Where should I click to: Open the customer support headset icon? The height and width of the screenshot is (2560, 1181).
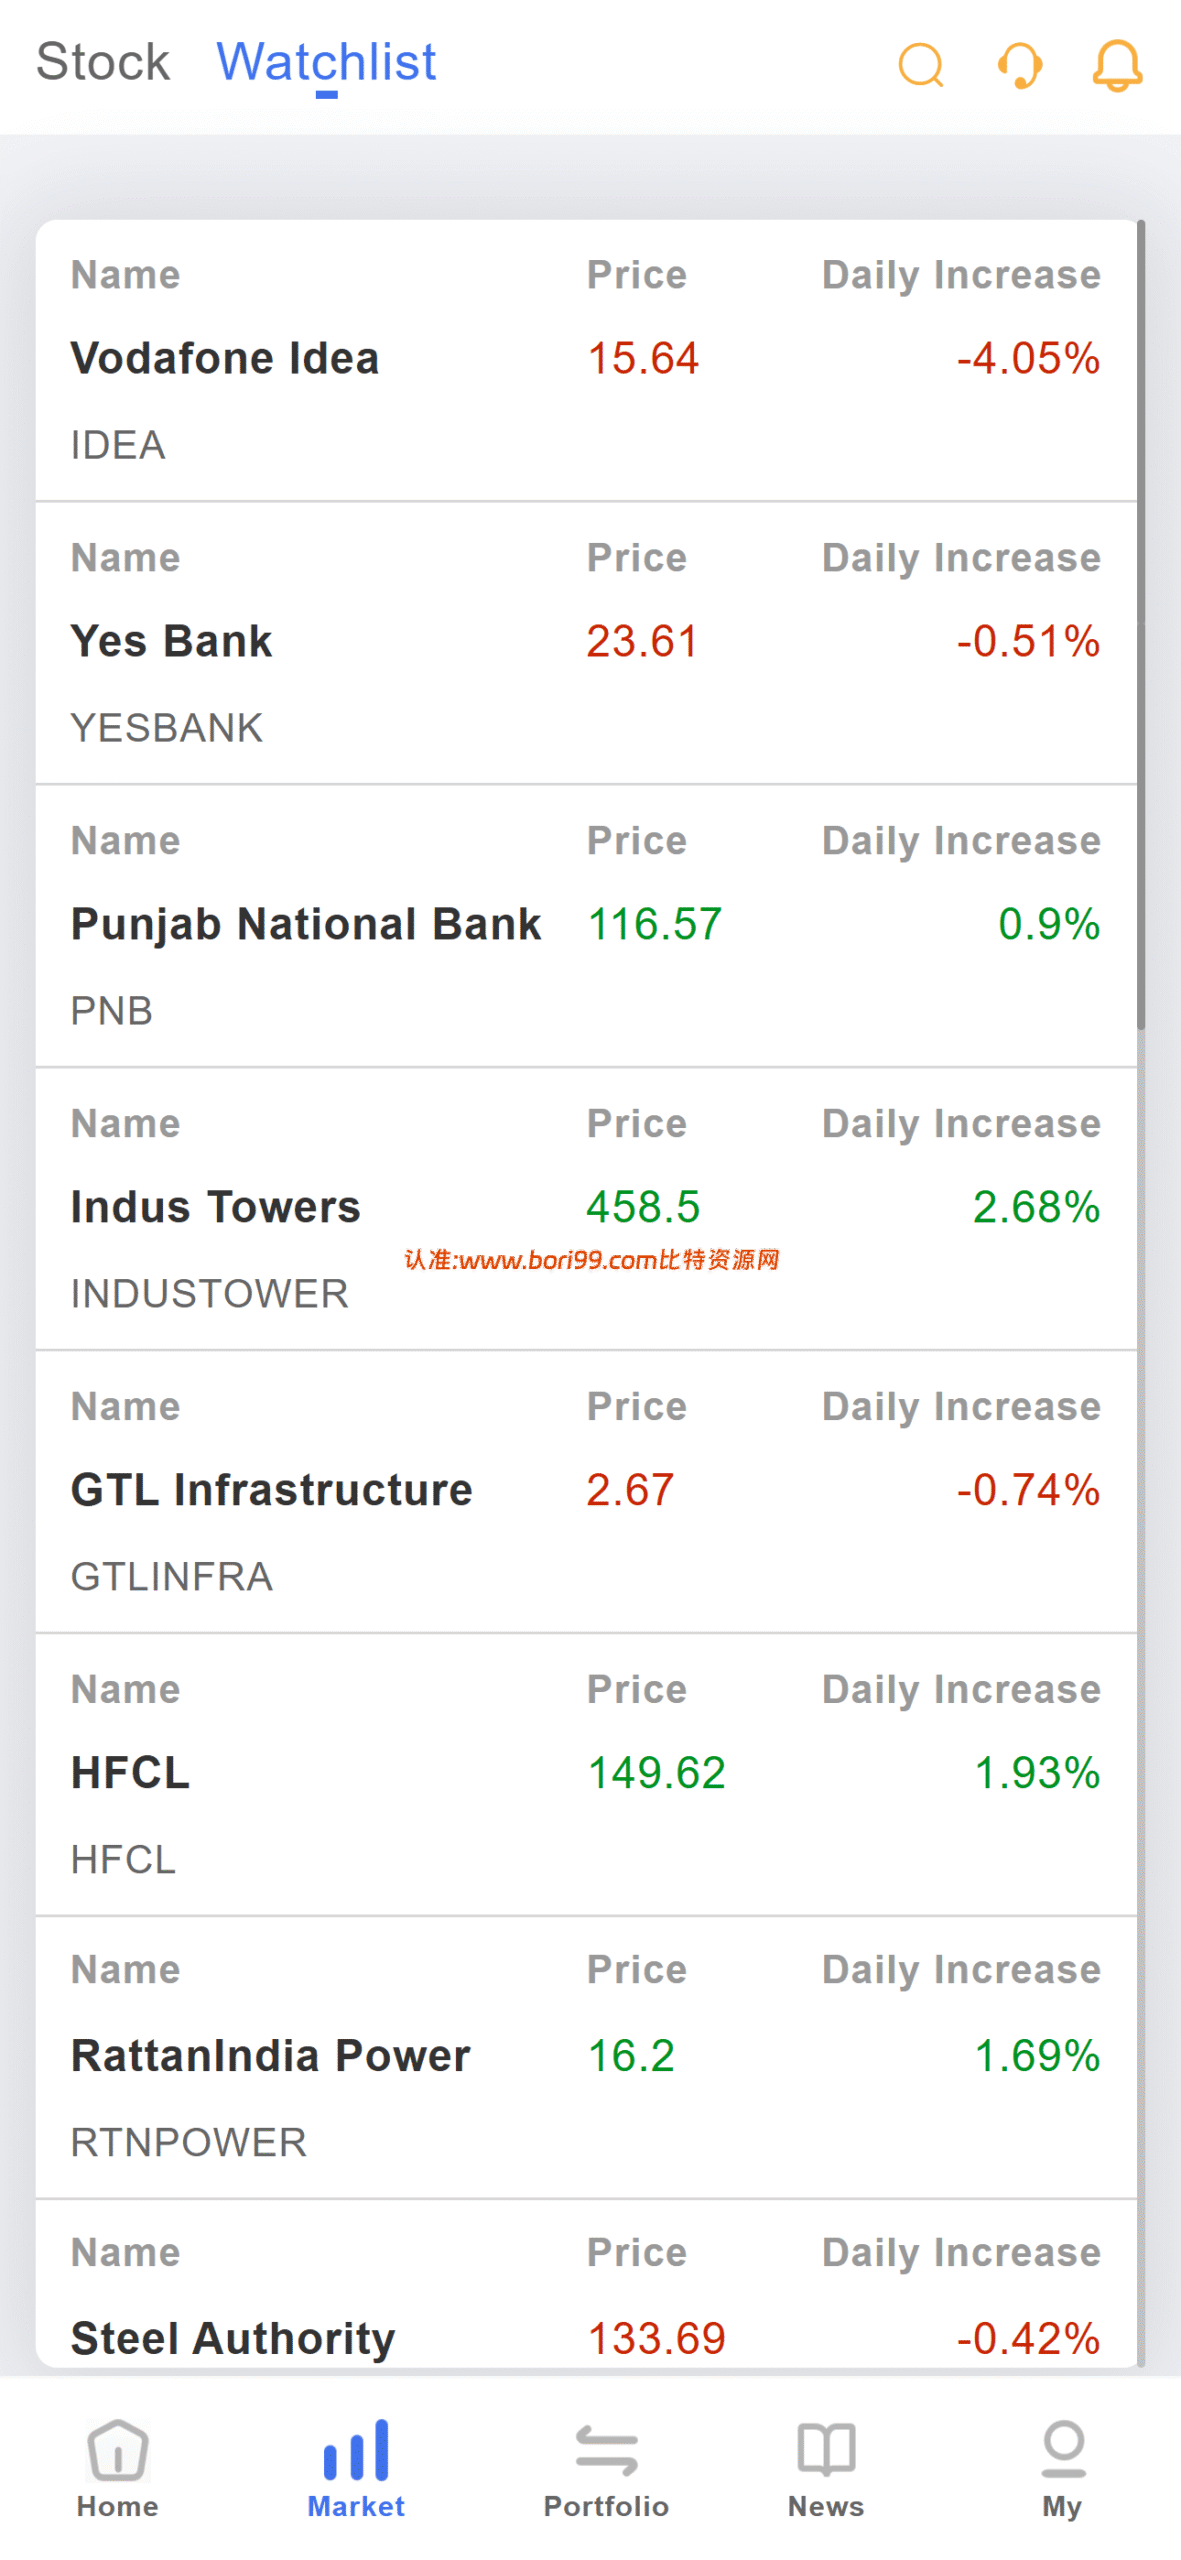1019,65
